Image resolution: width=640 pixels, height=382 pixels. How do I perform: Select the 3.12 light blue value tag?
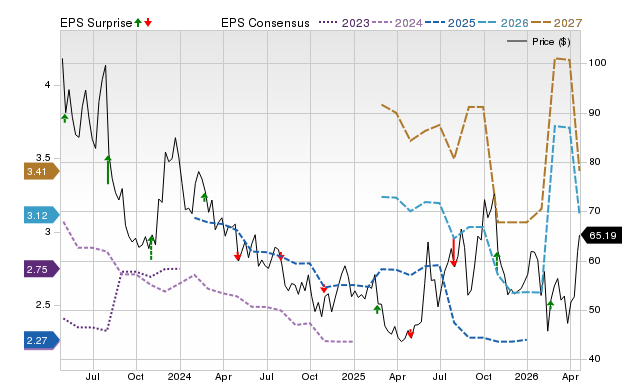pyautogui.click(x=42, y=215)
